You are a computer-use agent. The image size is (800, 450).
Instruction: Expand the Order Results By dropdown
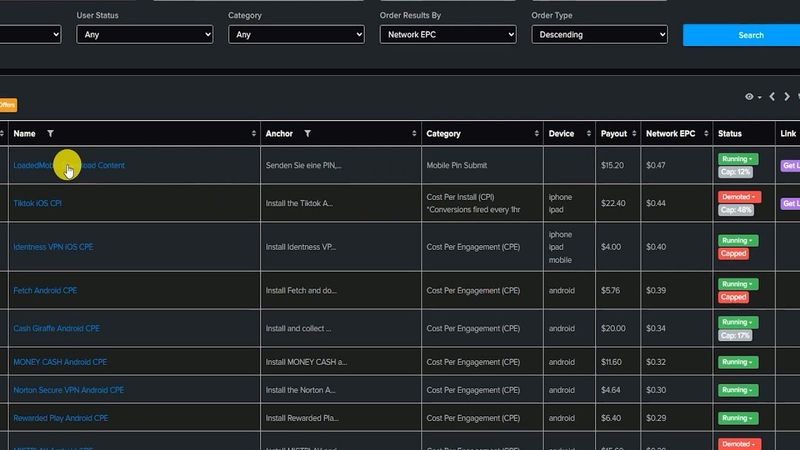click(x=448, y=35)
